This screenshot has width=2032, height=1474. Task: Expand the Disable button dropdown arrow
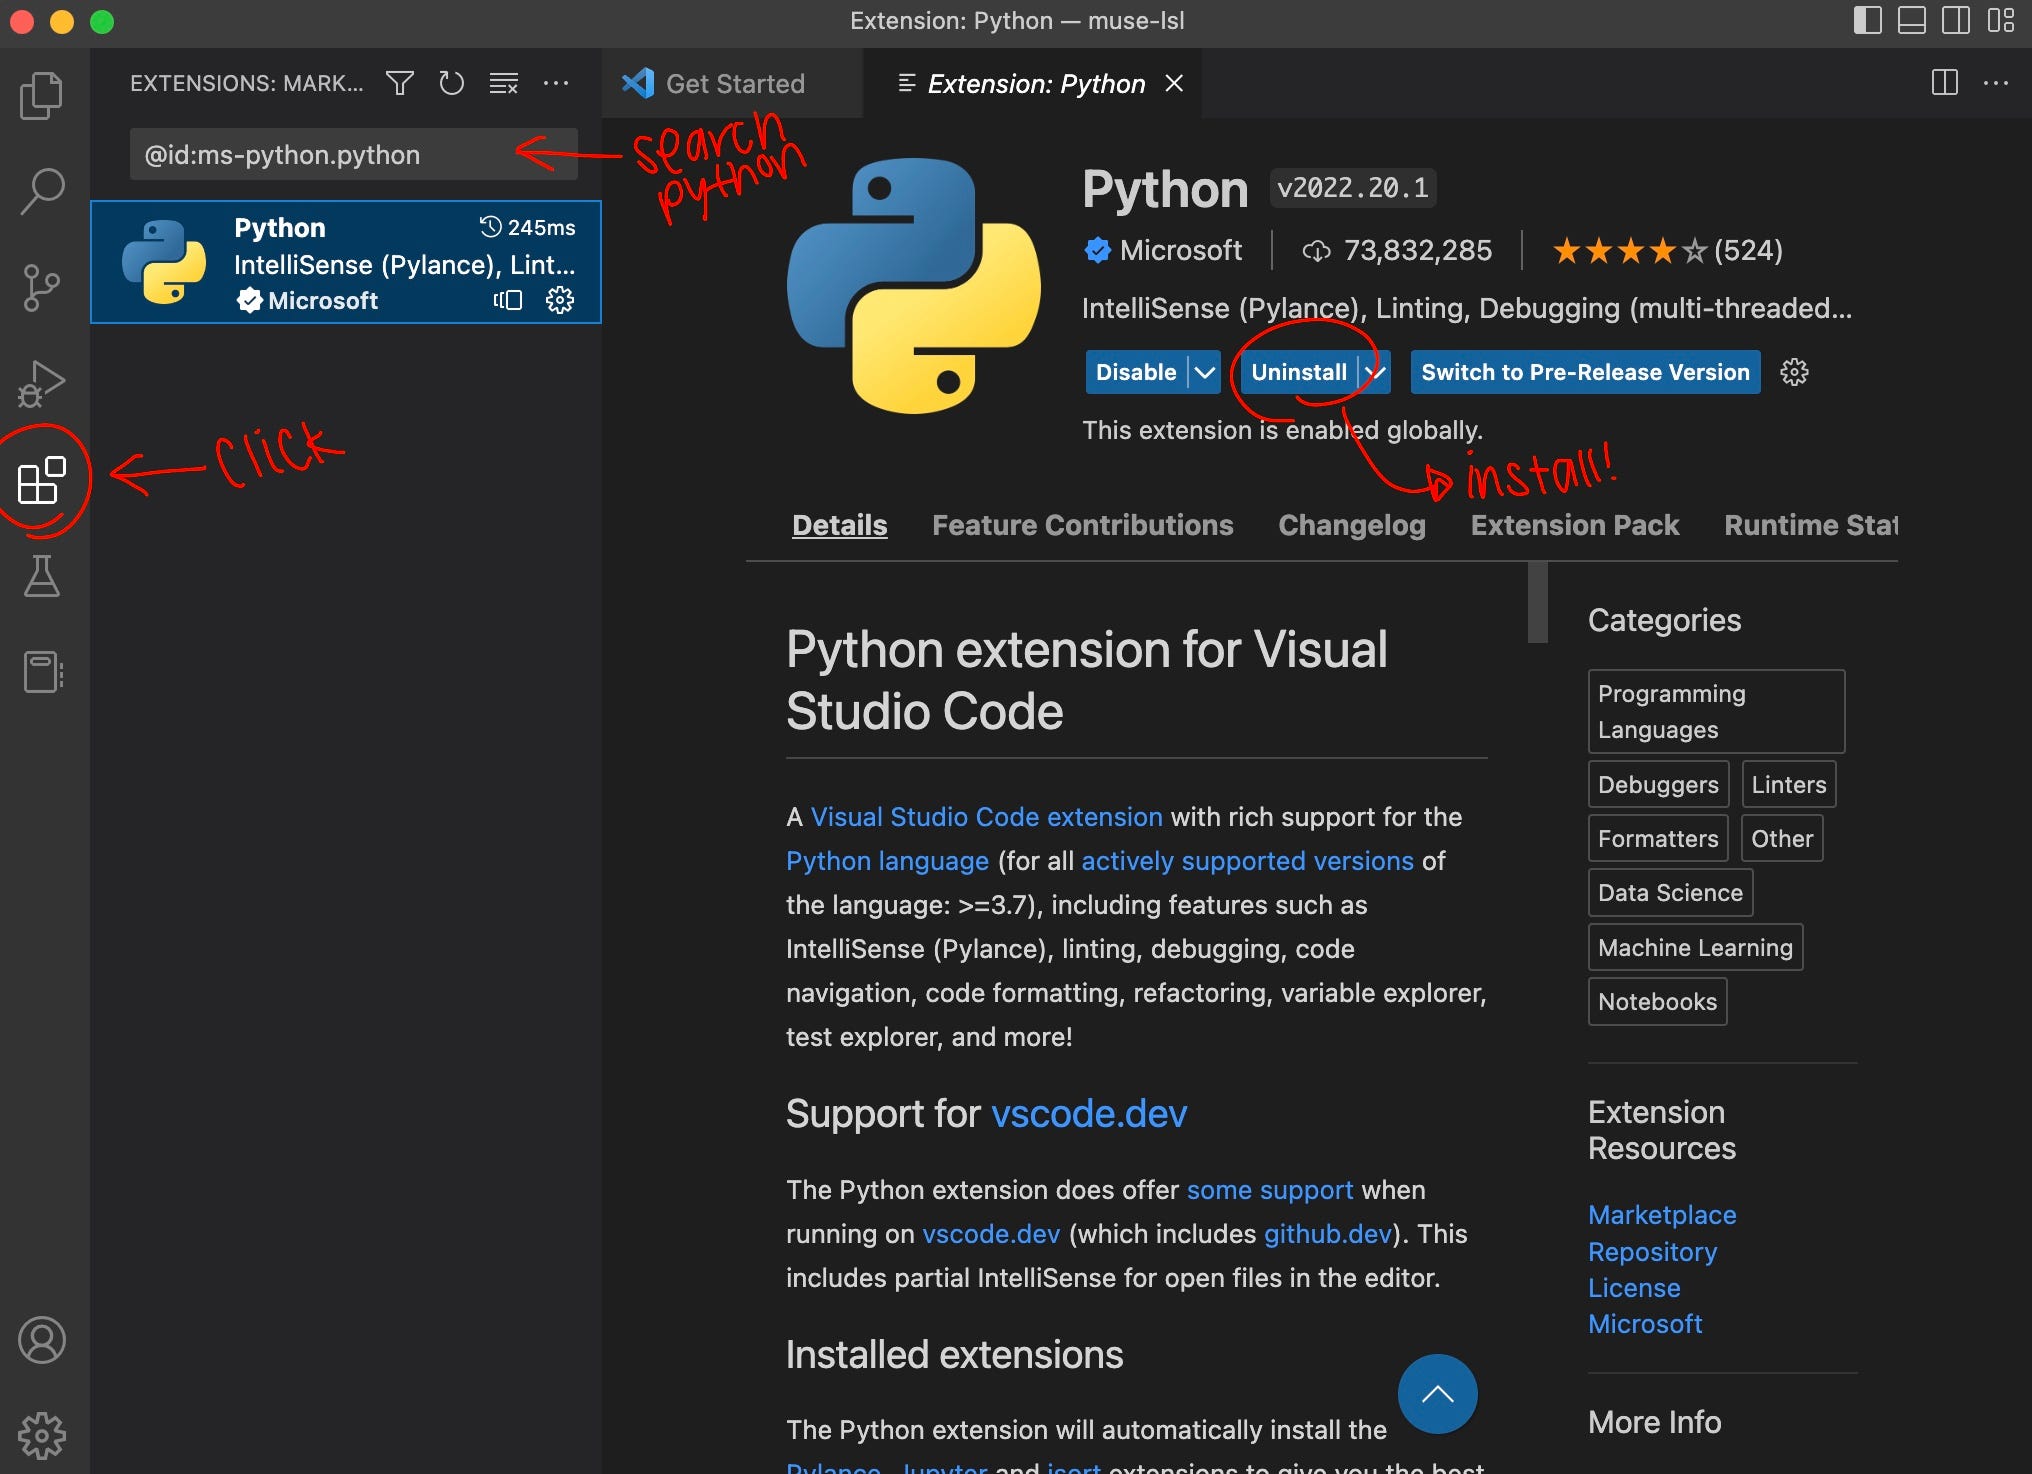click(x=1205, y=372)
